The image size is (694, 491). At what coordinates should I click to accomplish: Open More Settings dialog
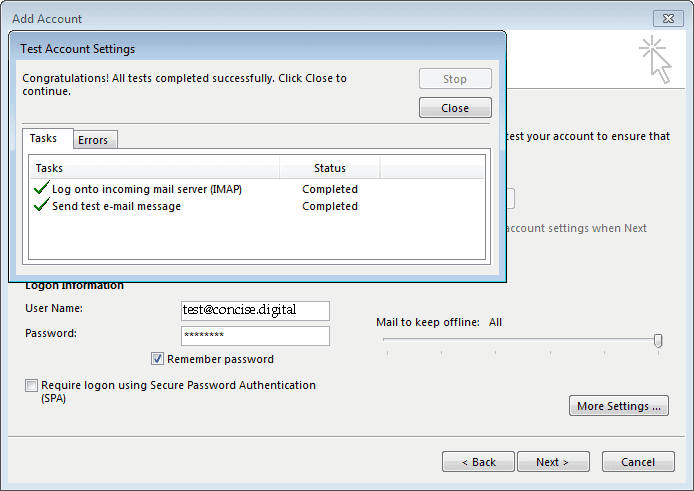pos(619,406)
